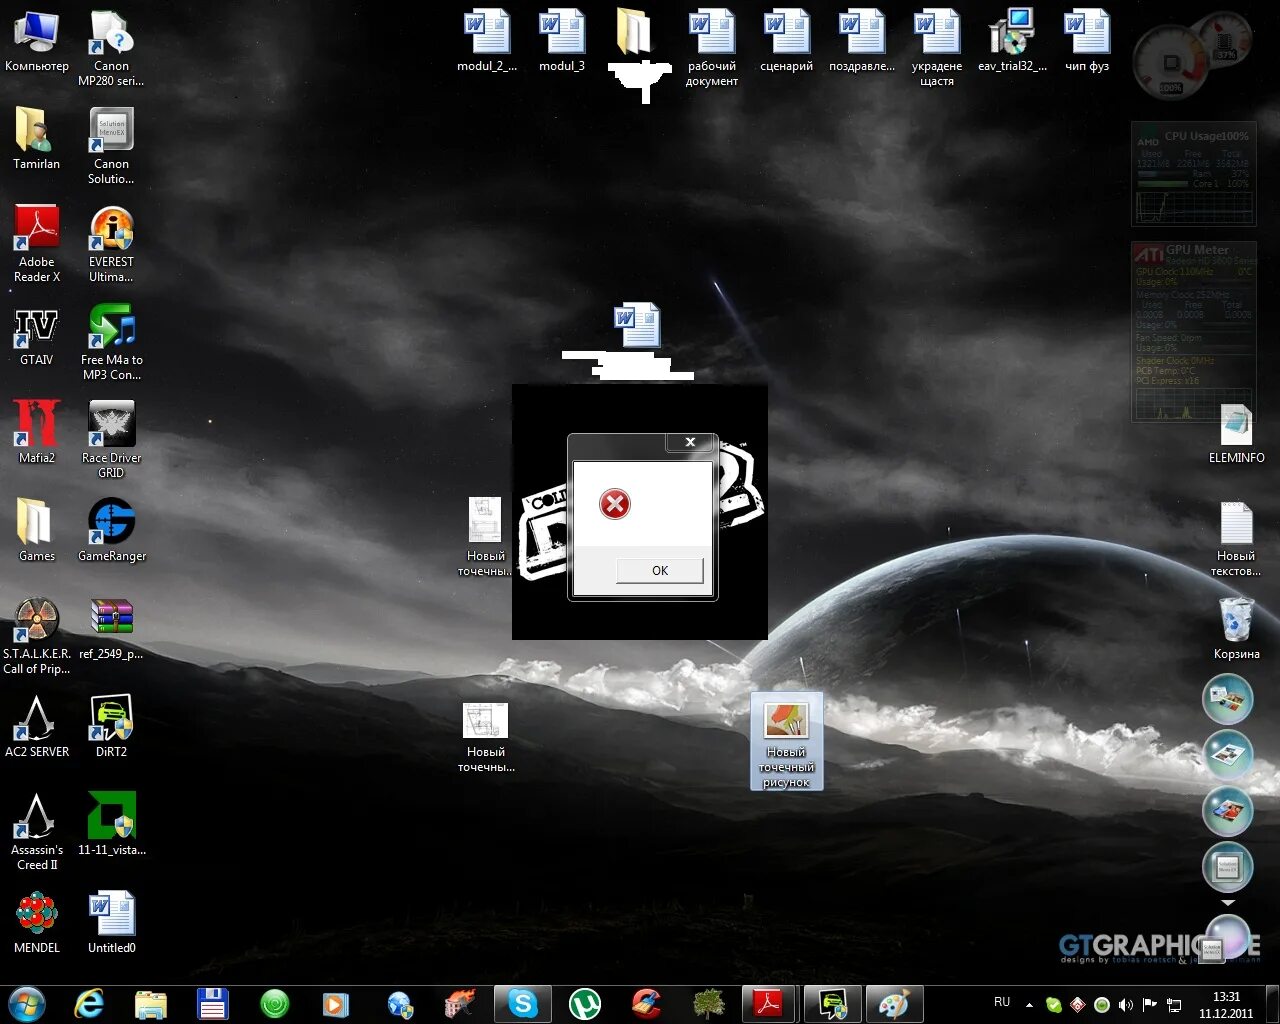Open the поздравле... Word document

(862, 42)
